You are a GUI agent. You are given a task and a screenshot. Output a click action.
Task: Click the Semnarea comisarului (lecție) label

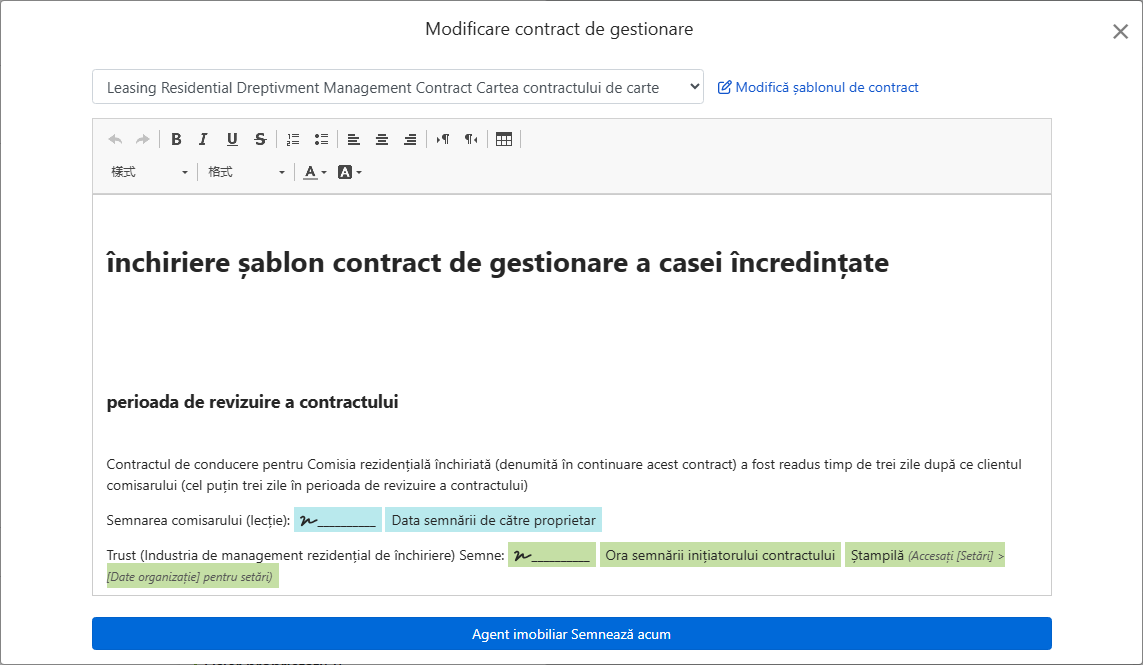click(x=198, y=520)
